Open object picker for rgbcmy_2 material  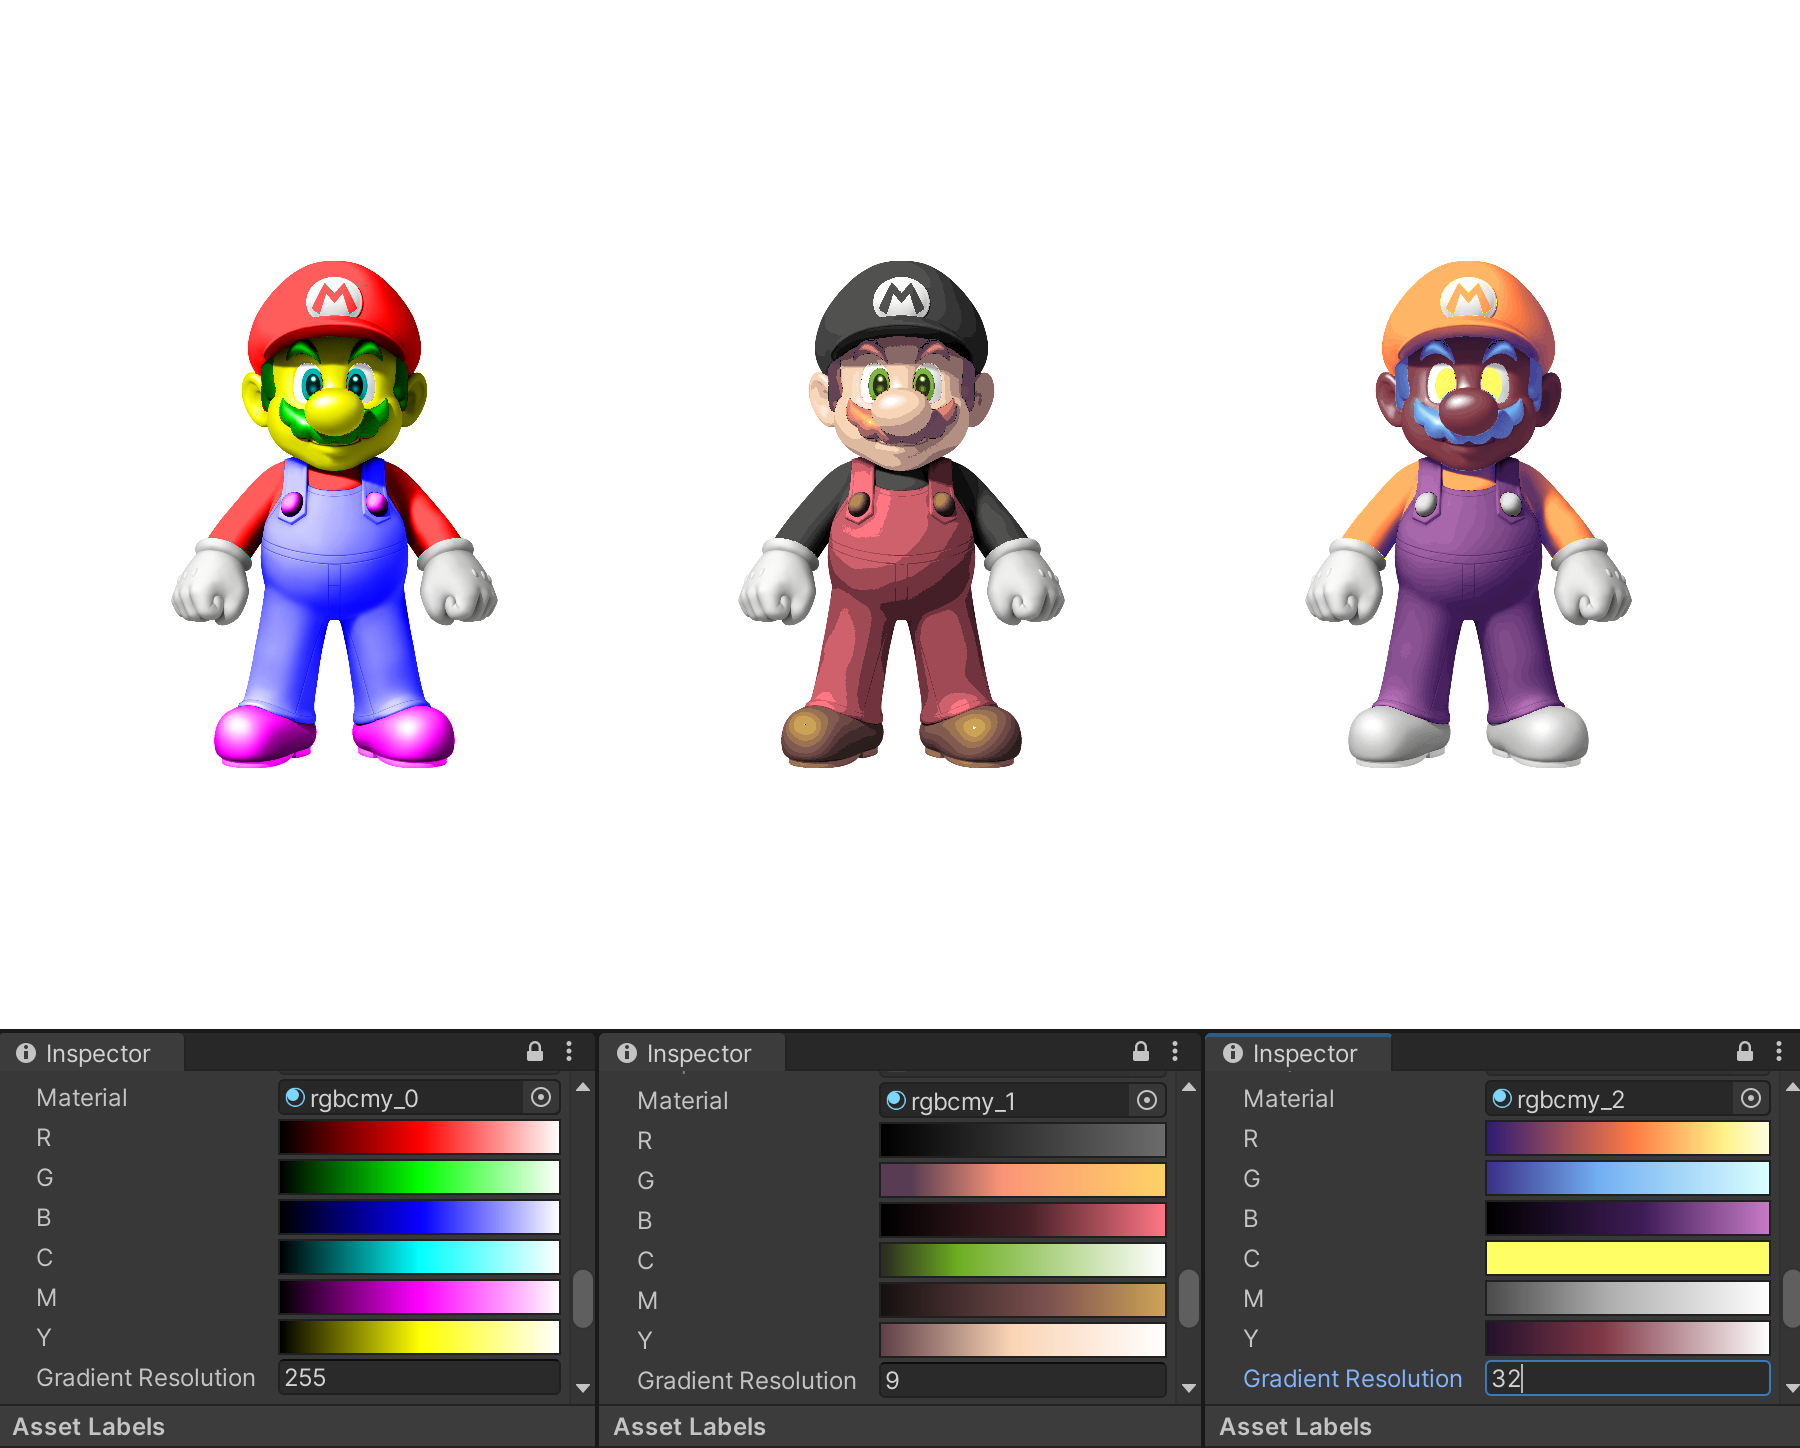pos(1751,1098)
